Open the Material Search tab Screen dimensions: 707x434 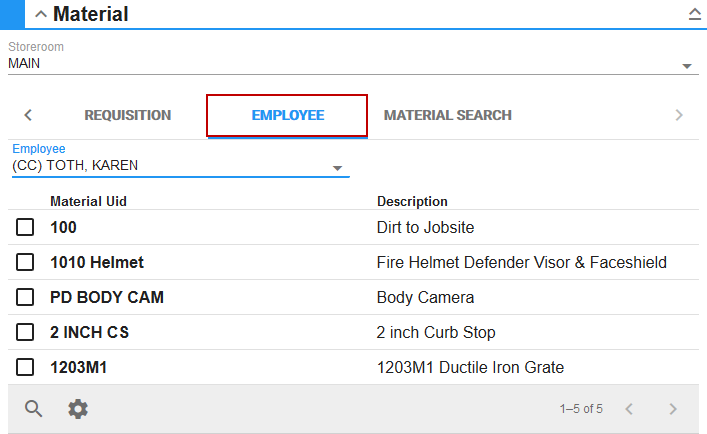(x=447, y=115)
